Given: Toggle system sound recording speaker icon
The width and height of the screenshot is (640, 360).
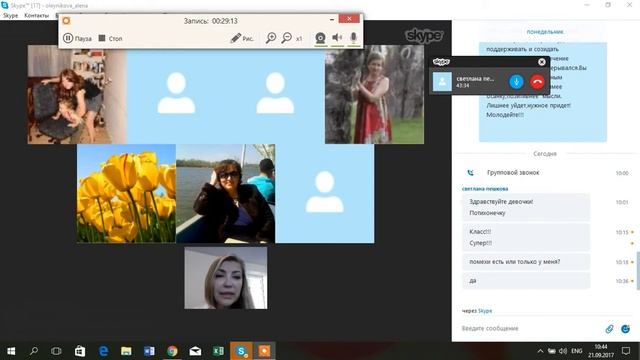Looking at the screenshot, I should click(337, 38).
